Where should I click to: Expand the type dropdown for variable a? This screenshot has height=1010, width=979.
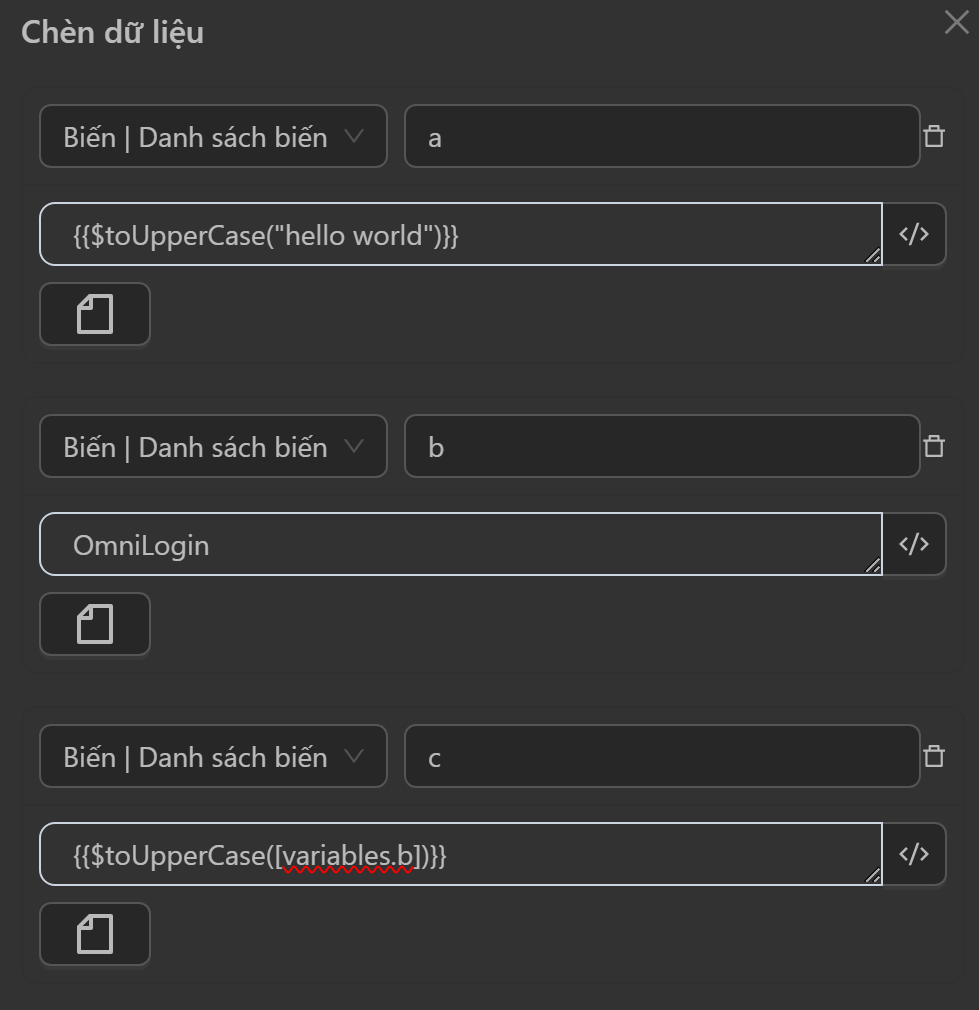[213, 137]
